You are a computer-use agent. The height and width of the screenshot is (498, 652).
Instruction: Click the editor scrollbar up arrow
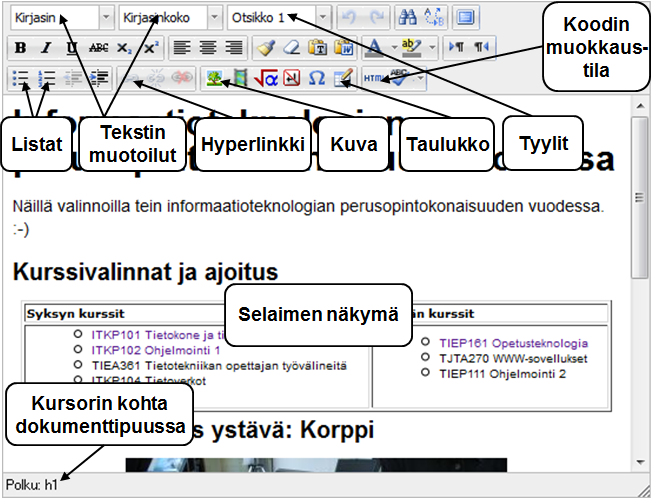(640, 106)
